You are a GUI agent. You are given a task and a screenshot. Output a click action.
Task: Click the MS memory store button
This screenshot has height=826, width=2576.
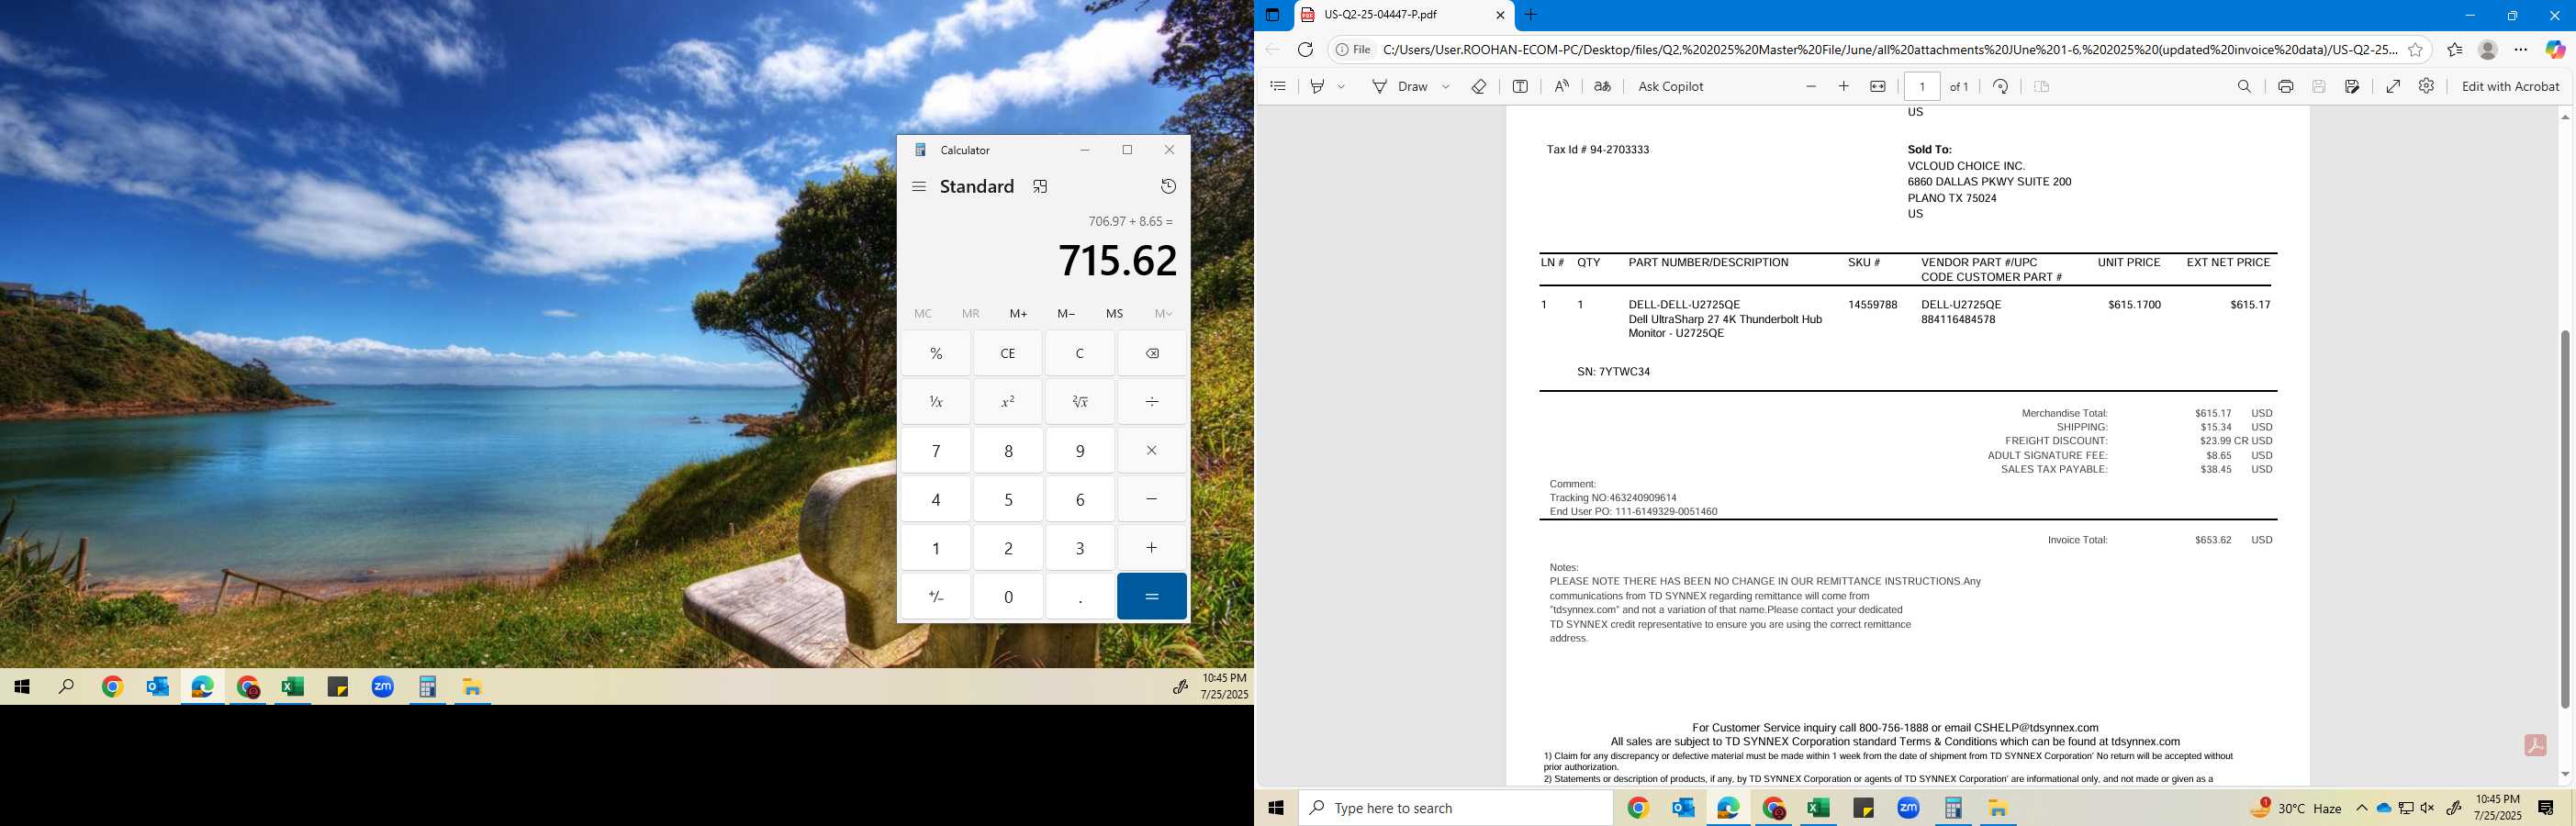point(1114,313)
